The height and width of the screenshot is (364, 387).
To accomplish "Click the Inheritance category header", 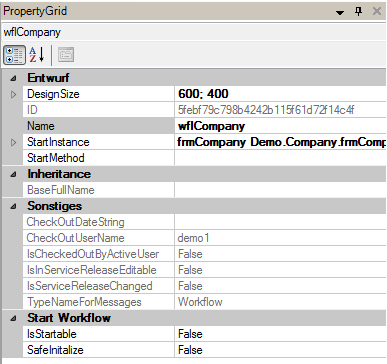I will point(59,174).
